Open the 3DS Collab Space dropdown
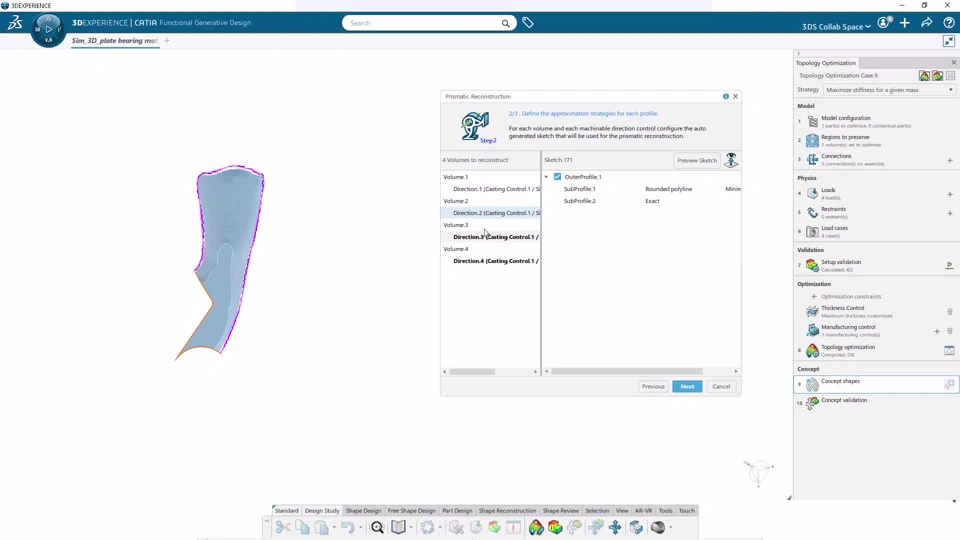The image size is (960, 540). click(x=836, y=26)
